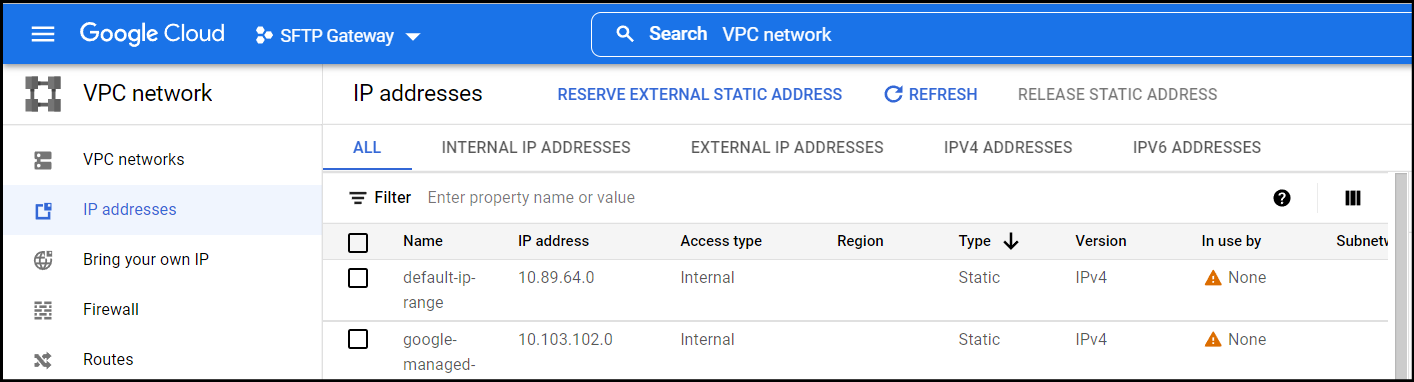Open the SFTP Gateway project dropdown
The image size is (1414, 382).
coord(338,36)
